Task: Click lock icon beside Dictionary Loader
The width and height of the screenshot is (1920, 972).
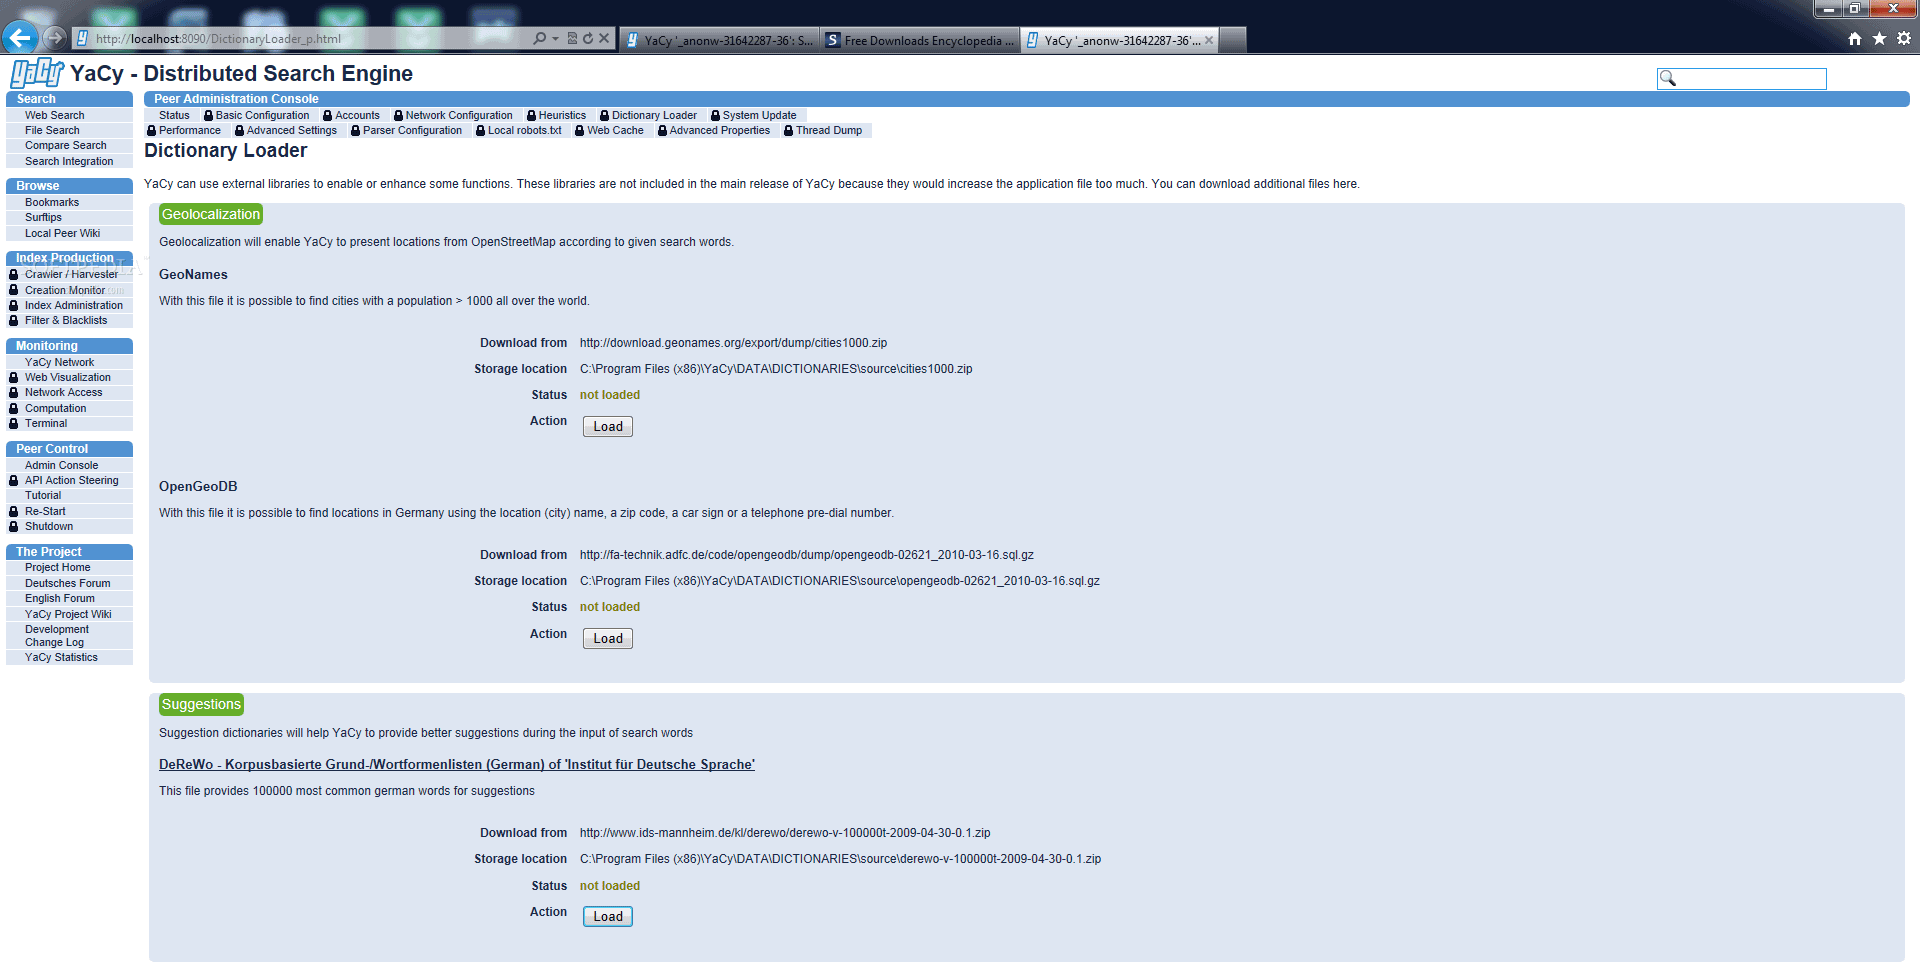Action: [x=604, y=115]
